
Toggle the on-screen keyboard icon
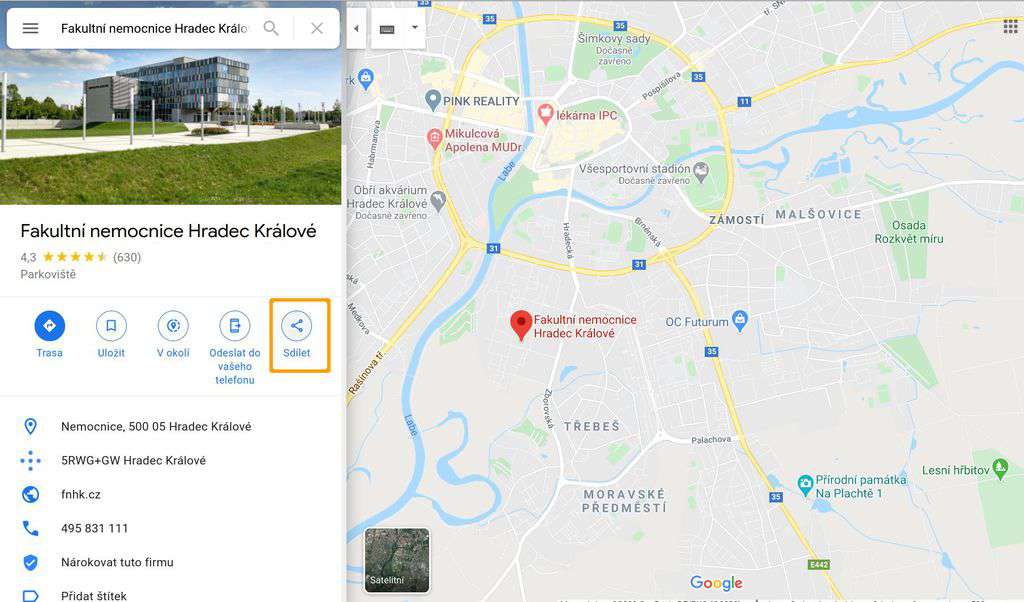(387, 29)
